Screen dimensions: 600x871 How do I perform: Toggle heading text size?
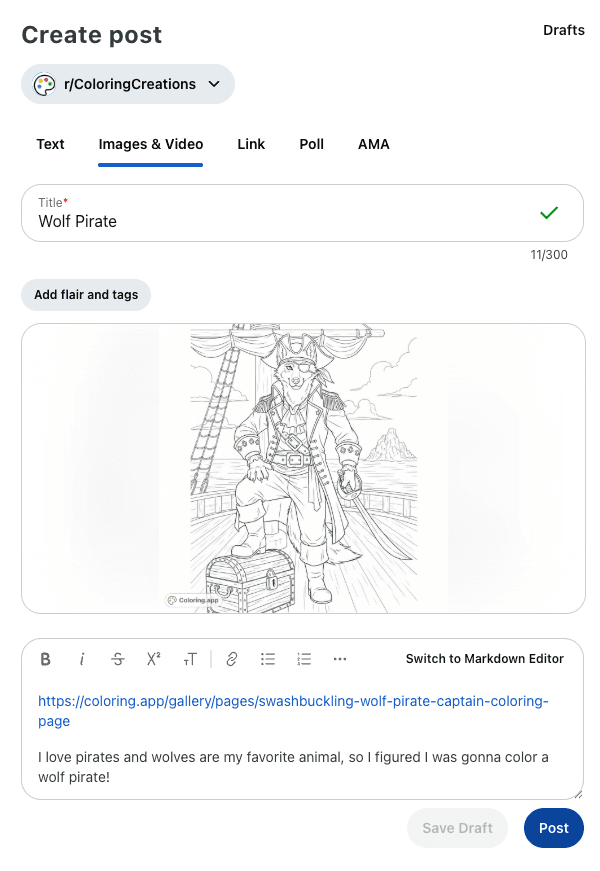tap(190, 659)
